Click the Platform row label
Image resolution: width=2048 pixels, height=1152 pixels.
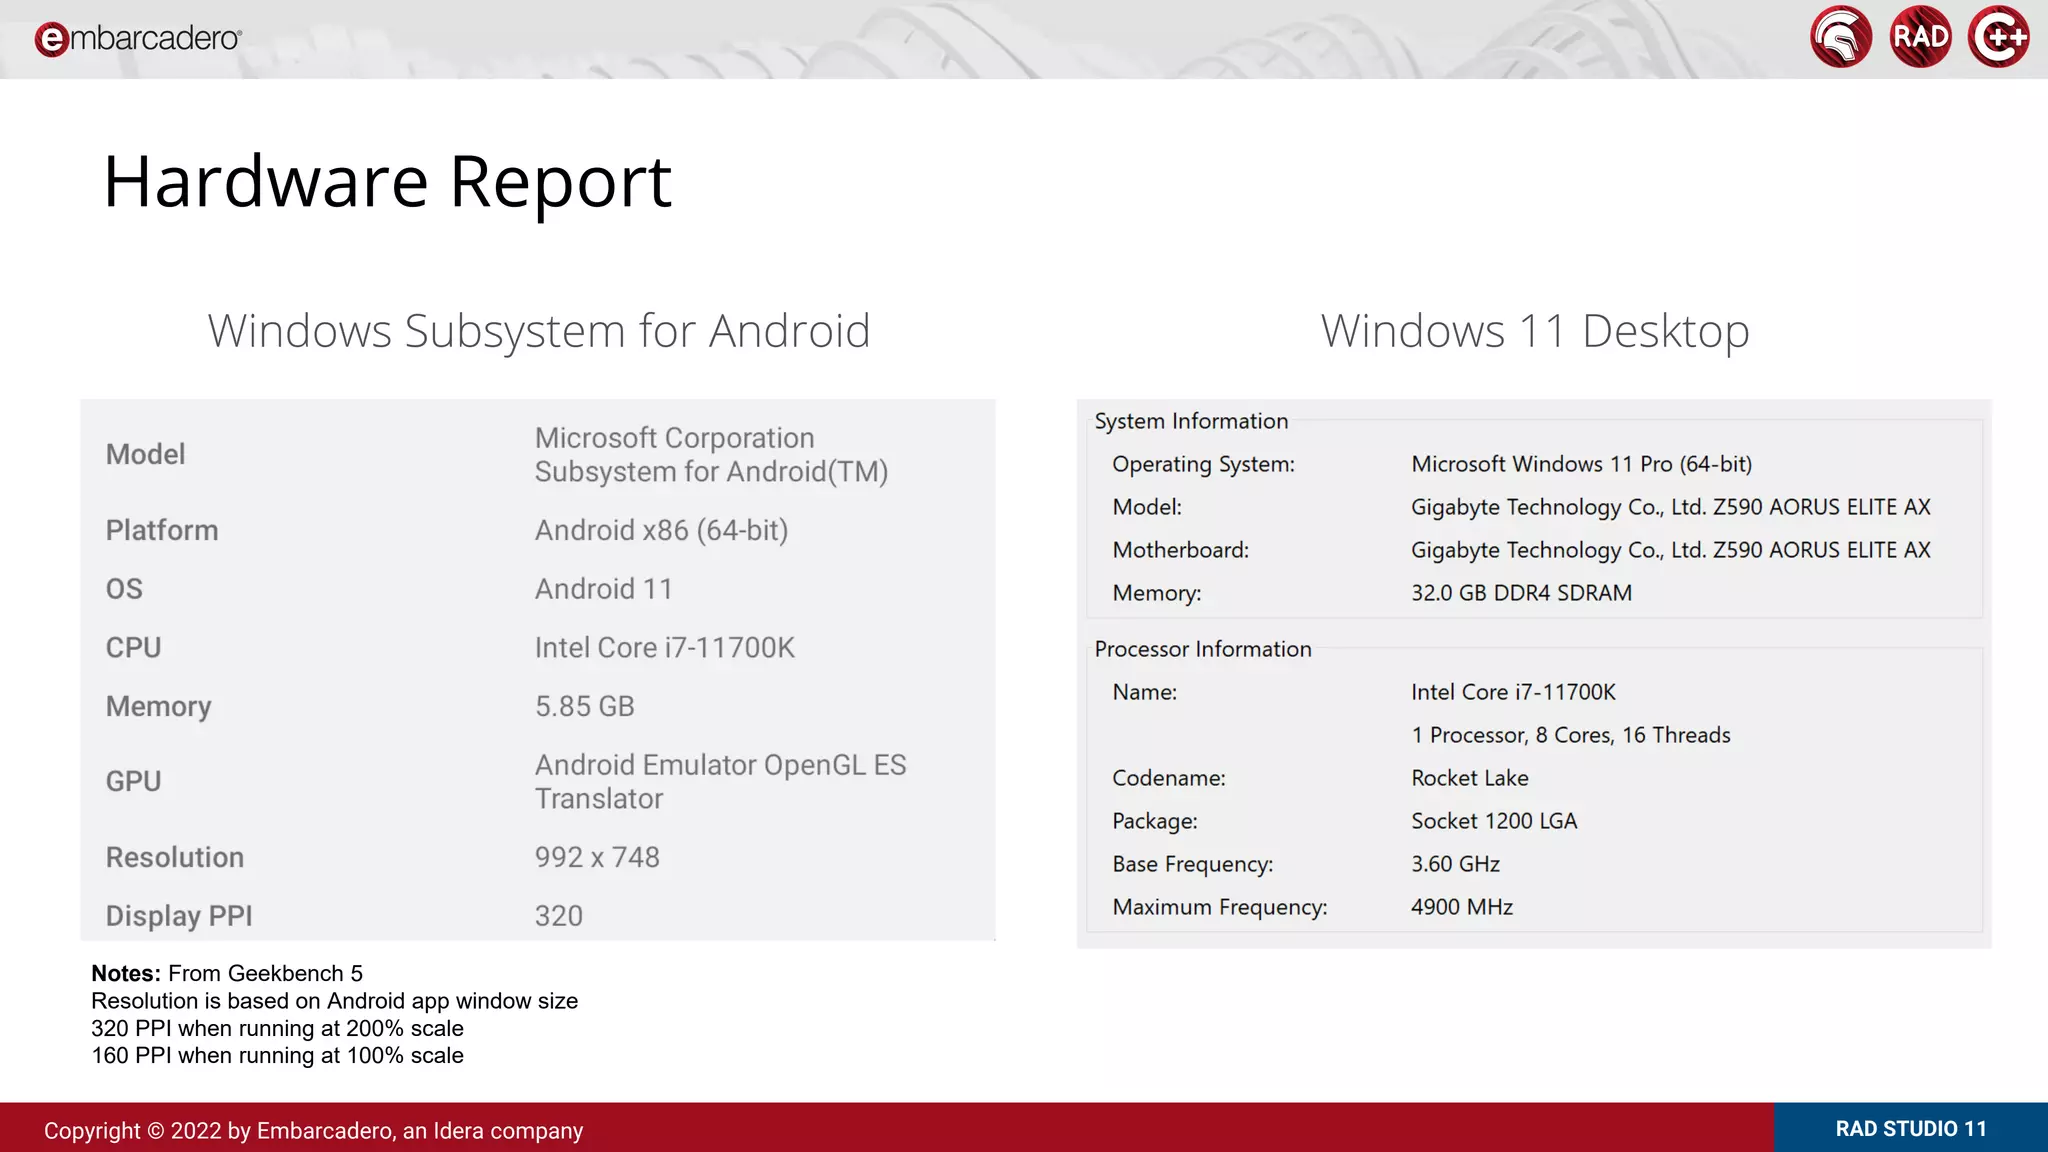point(162,530)
